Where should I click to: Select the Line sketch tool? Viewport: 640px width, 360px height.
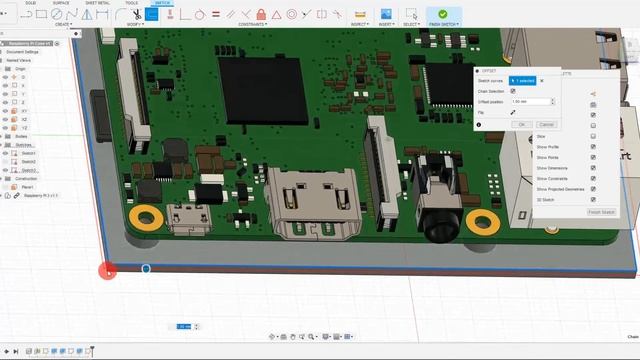(27, 14)
